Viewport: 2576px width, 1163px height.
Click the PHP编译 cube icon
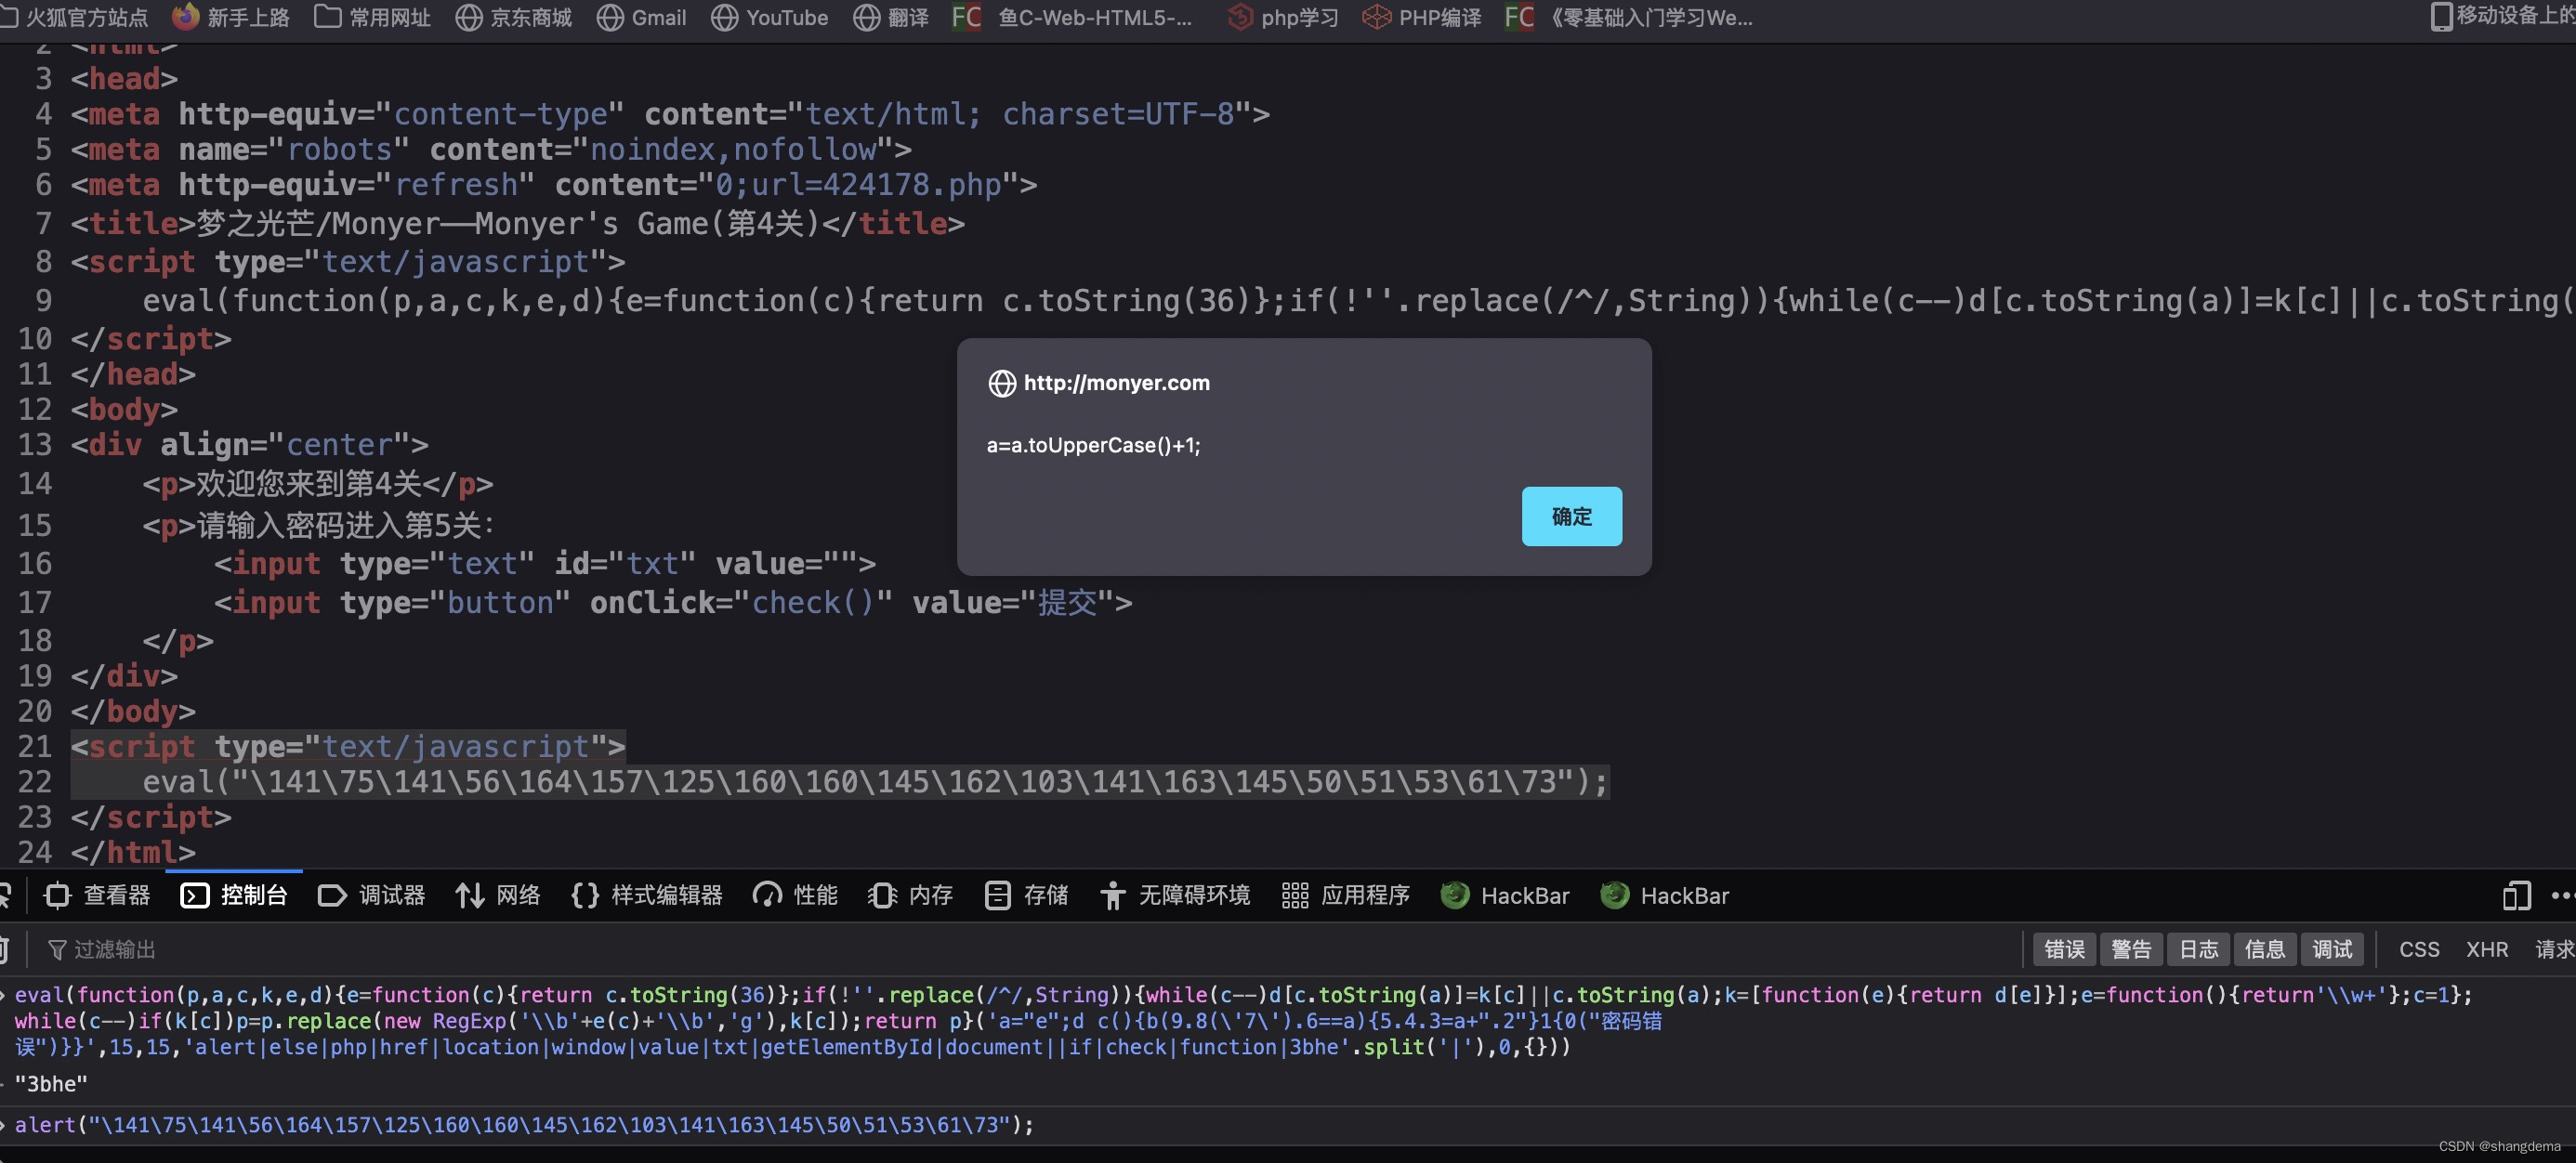(x=1377, y=17)
